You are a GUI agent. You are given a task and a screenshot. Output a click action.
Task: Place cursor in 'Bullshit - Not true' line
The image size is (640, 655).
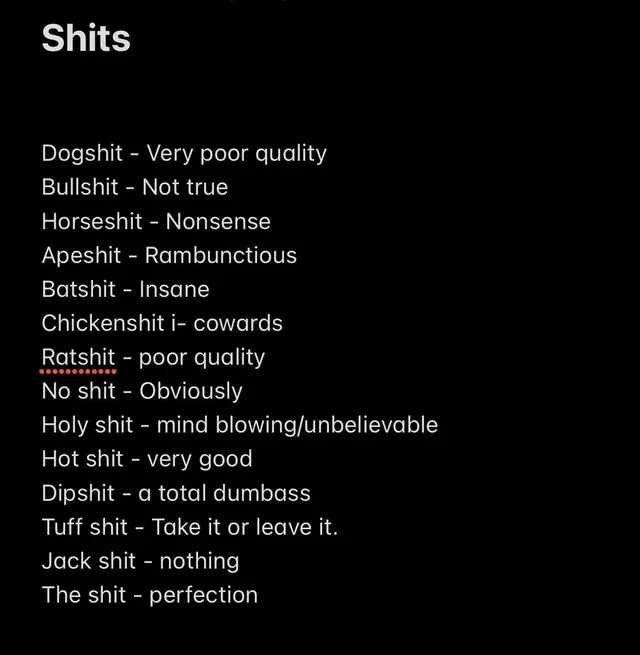135,187
